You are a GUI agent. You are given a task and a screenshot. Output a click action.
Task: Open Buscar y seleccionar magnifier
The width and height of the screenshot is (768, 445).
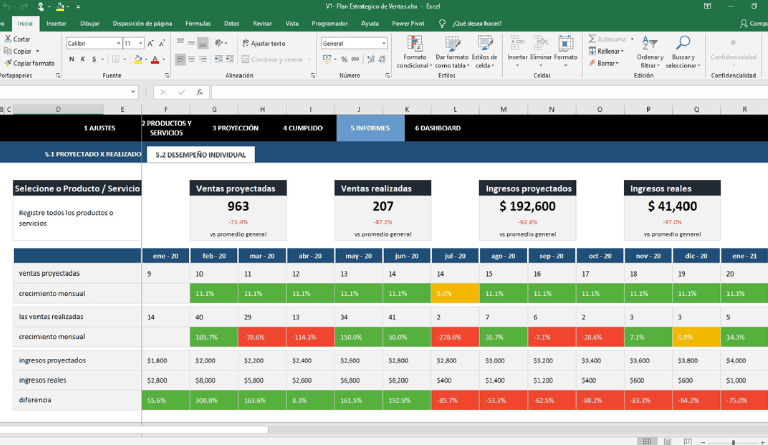pyautogui.click(x=683, y=52)
